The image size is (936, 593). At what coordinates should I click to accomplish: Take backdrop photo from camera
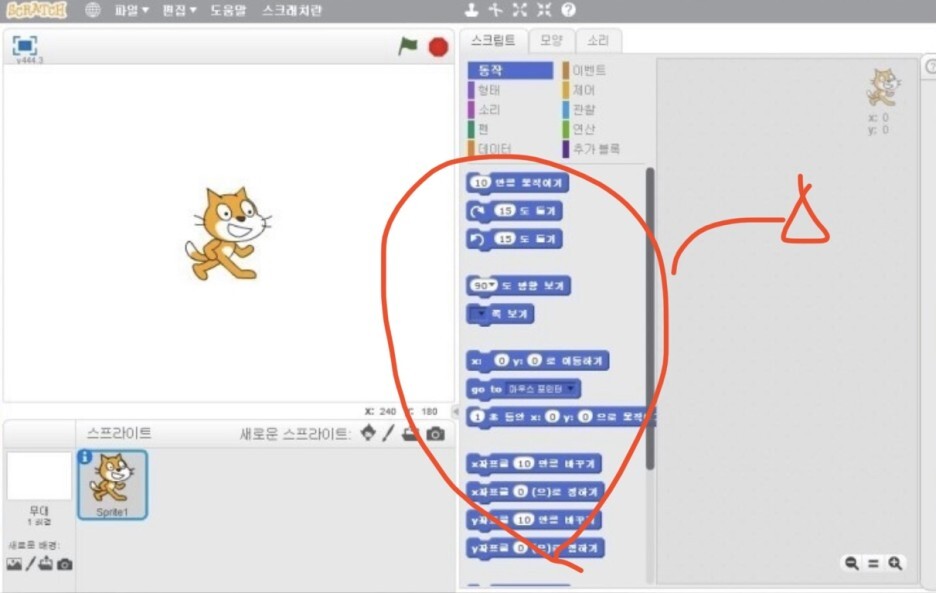click(64, 564)
